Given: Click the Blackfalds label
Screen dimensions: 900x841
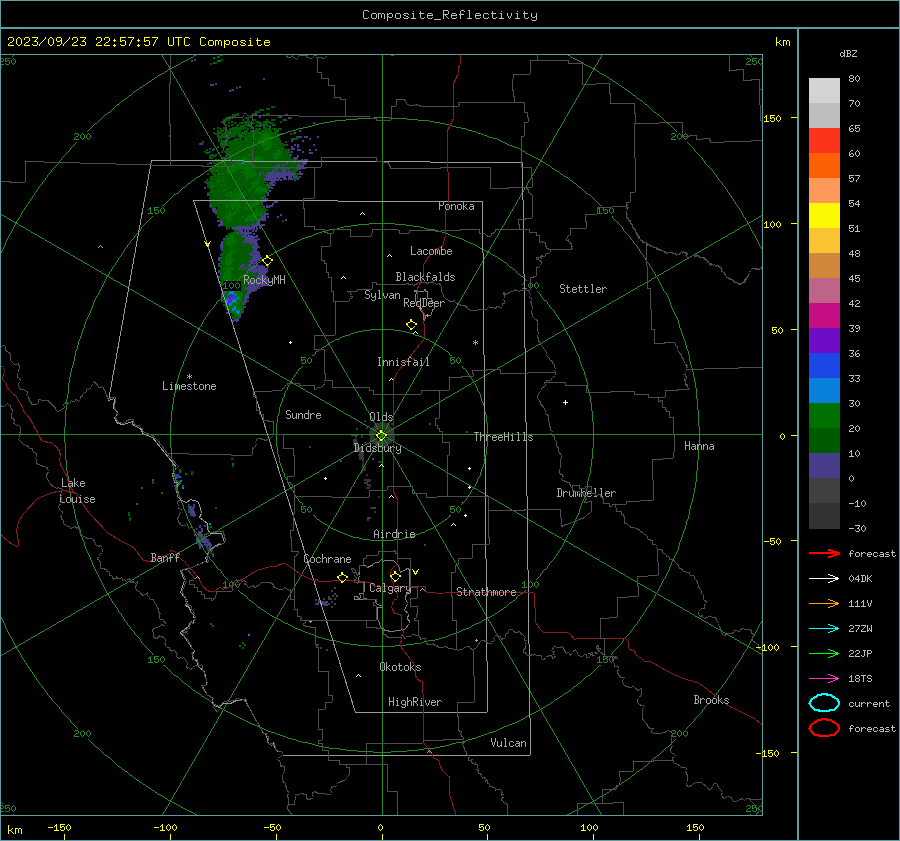Looking at the screenshot, I should coord(425,277).
